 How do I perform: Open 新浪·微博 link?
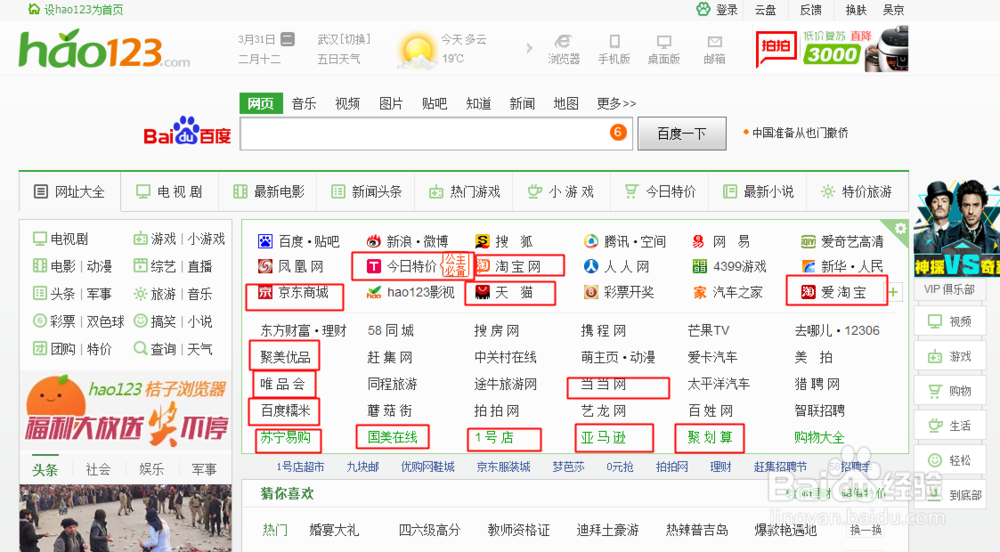[408, 242]
